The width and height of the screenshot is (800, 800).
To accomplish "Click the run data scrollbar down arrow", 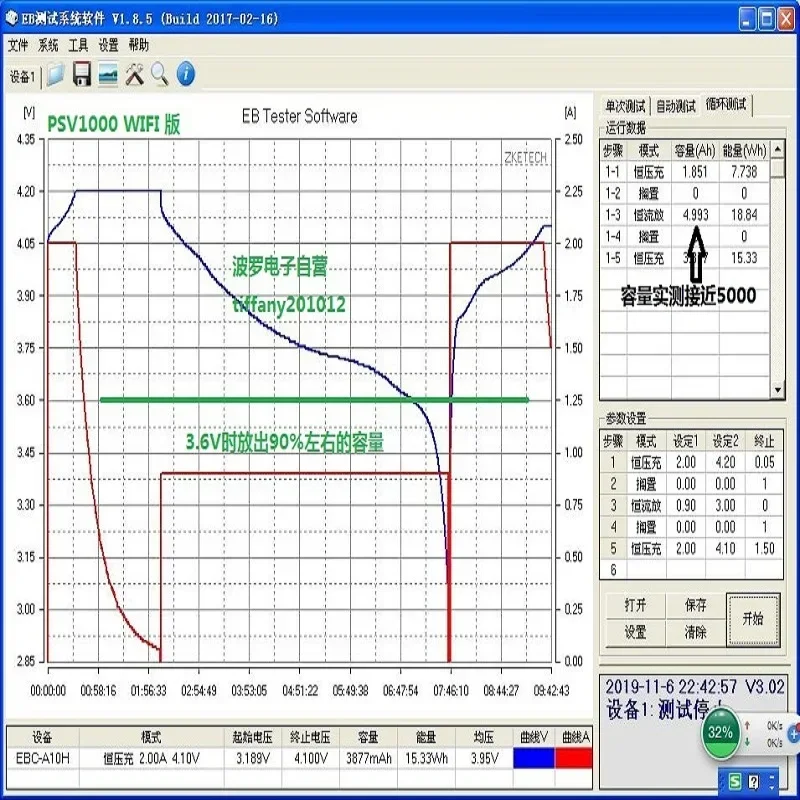I will pyautogui.click(x=778, y=390).
